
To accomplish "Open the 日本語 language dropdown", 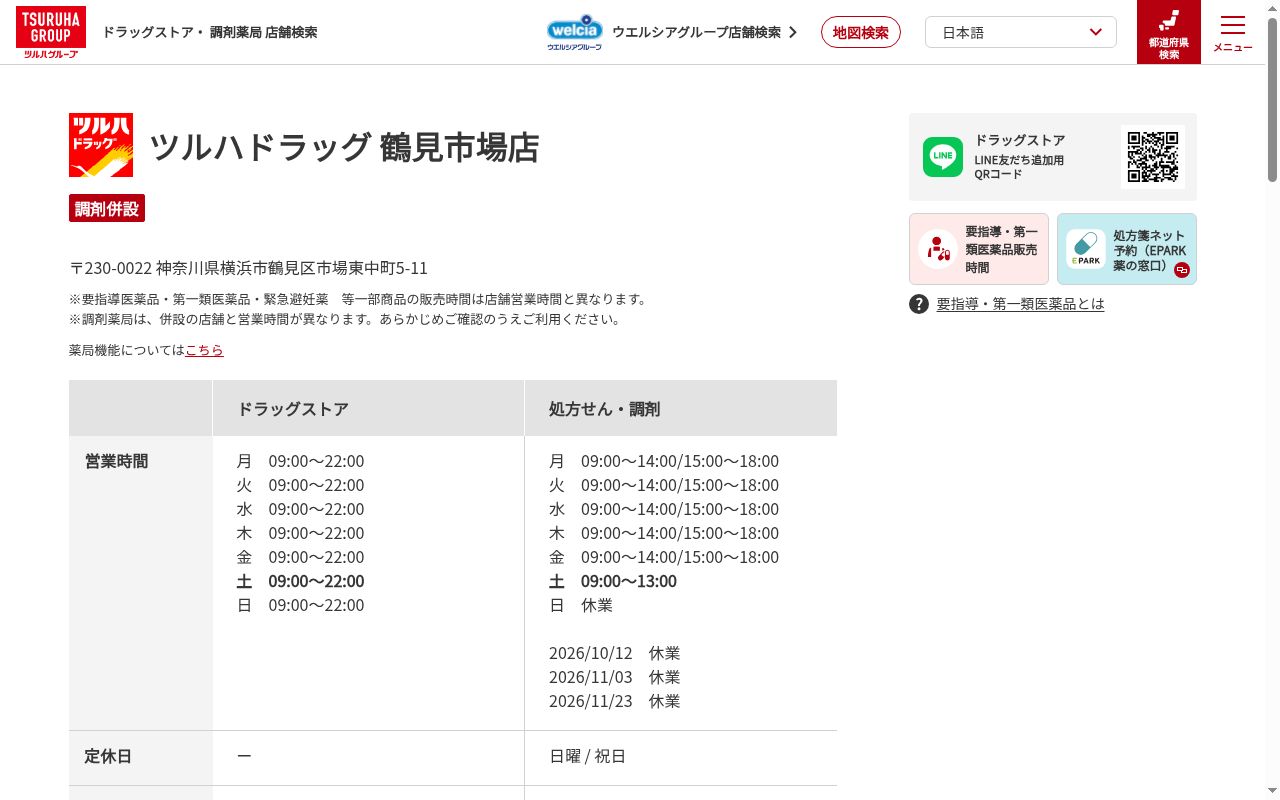I will click(x=1021, y=32).
